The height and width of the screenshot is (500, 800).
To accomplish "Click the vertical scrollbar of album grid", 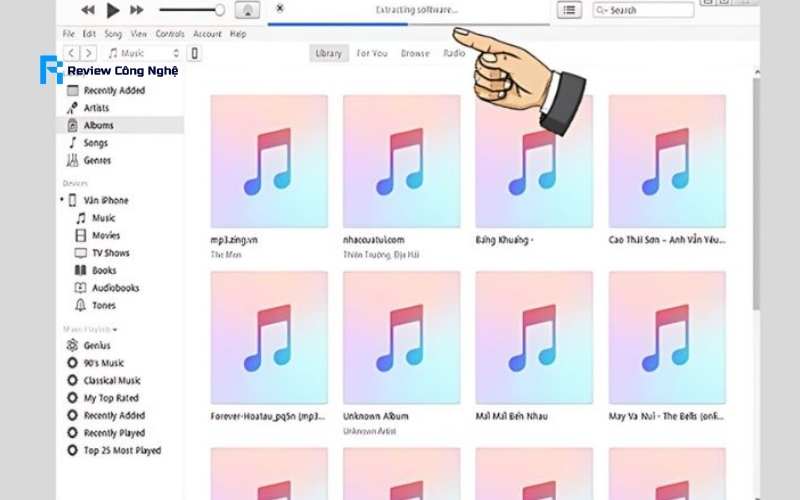I will click(x=756, y=194).
